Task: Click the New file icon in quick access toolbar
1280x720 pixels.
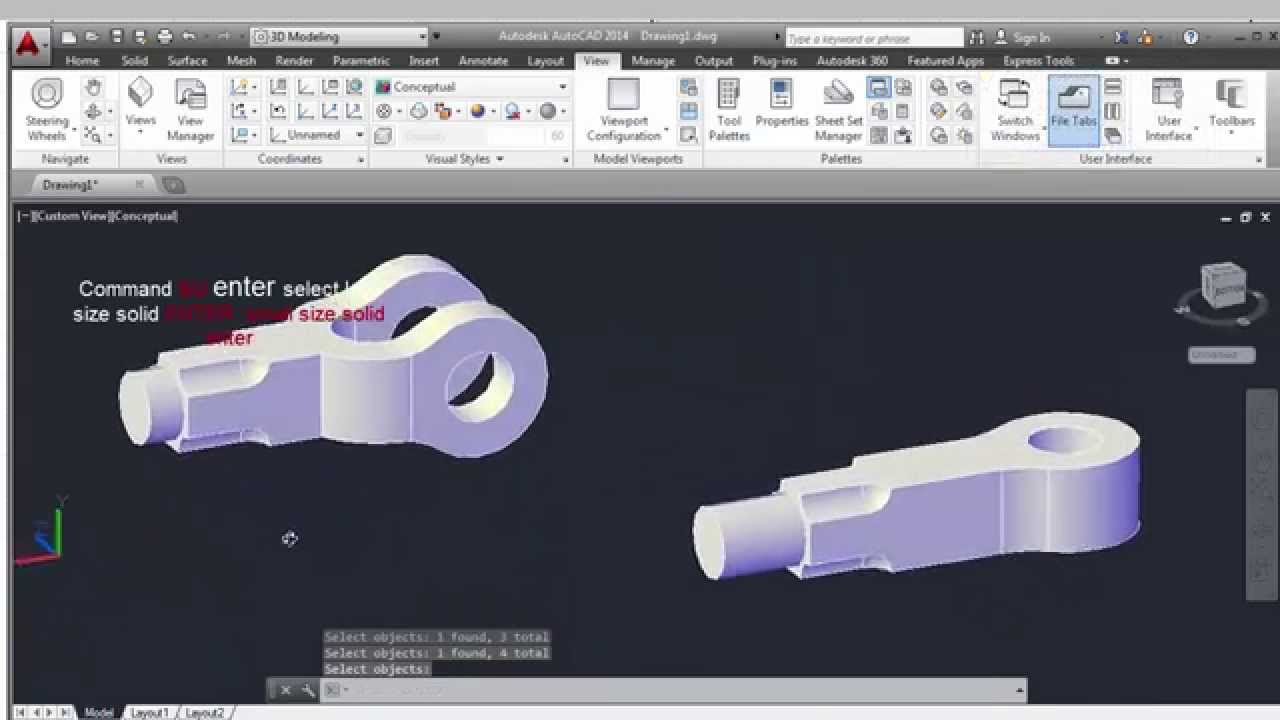Action: click(x=69, y=37)
